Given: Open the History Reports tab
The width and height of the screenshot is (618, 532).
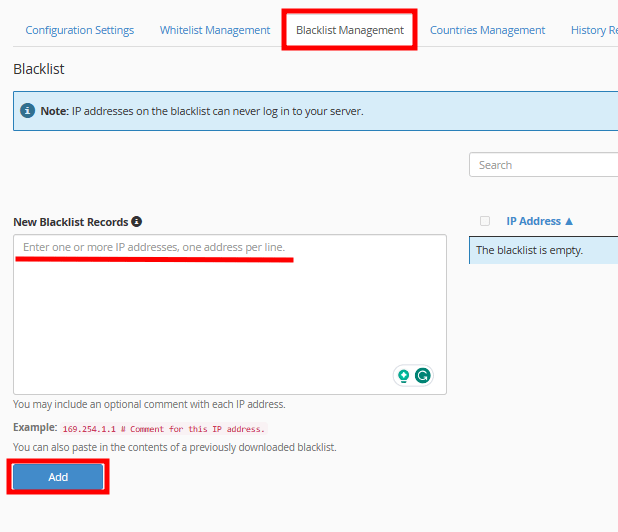Looking at the screenshot, I should (x=594, y=30).
